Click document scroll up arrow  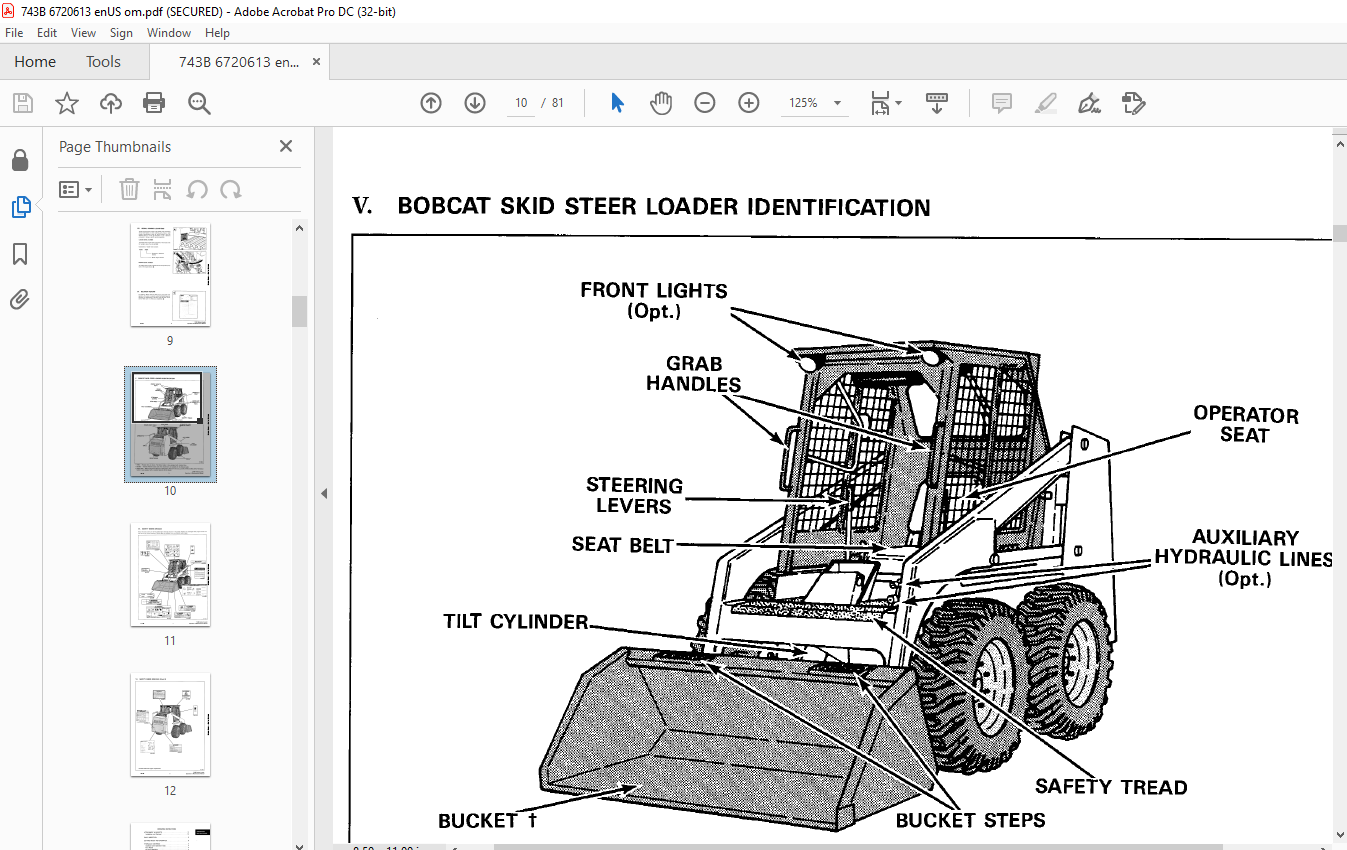(x=1339, y=144)
